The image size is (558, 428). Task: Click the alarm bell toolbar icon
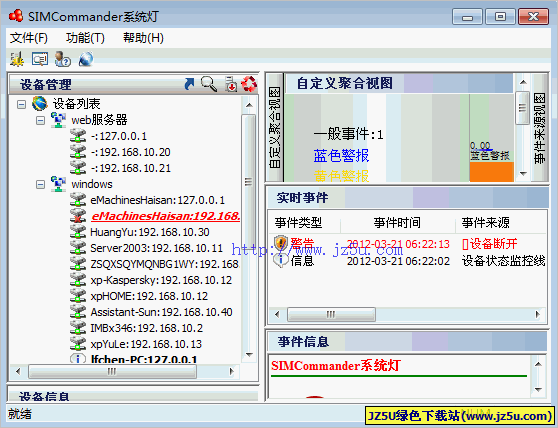pos(16,59)
